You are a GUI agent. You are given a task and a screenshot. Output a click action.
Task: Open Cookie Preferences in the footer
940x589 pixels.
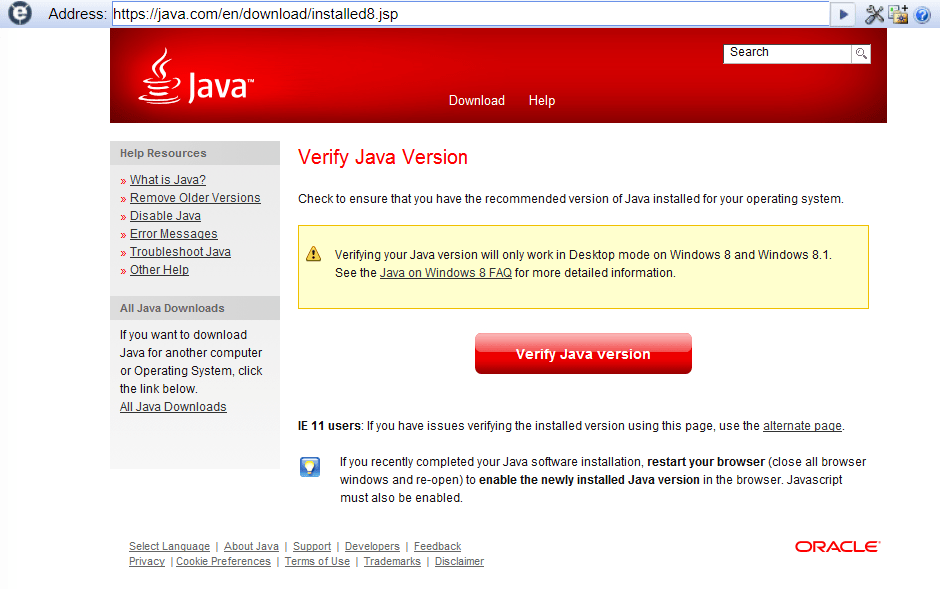click(223, 561)
